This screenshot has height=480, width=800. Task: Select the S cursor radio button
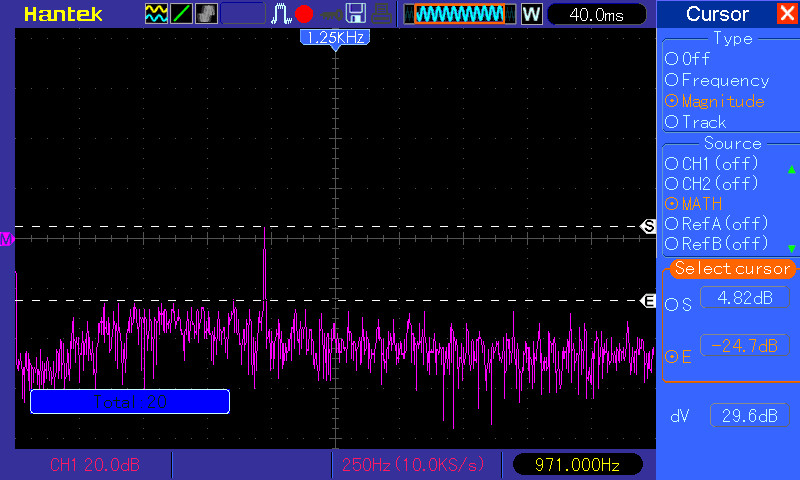pos(671,304)
